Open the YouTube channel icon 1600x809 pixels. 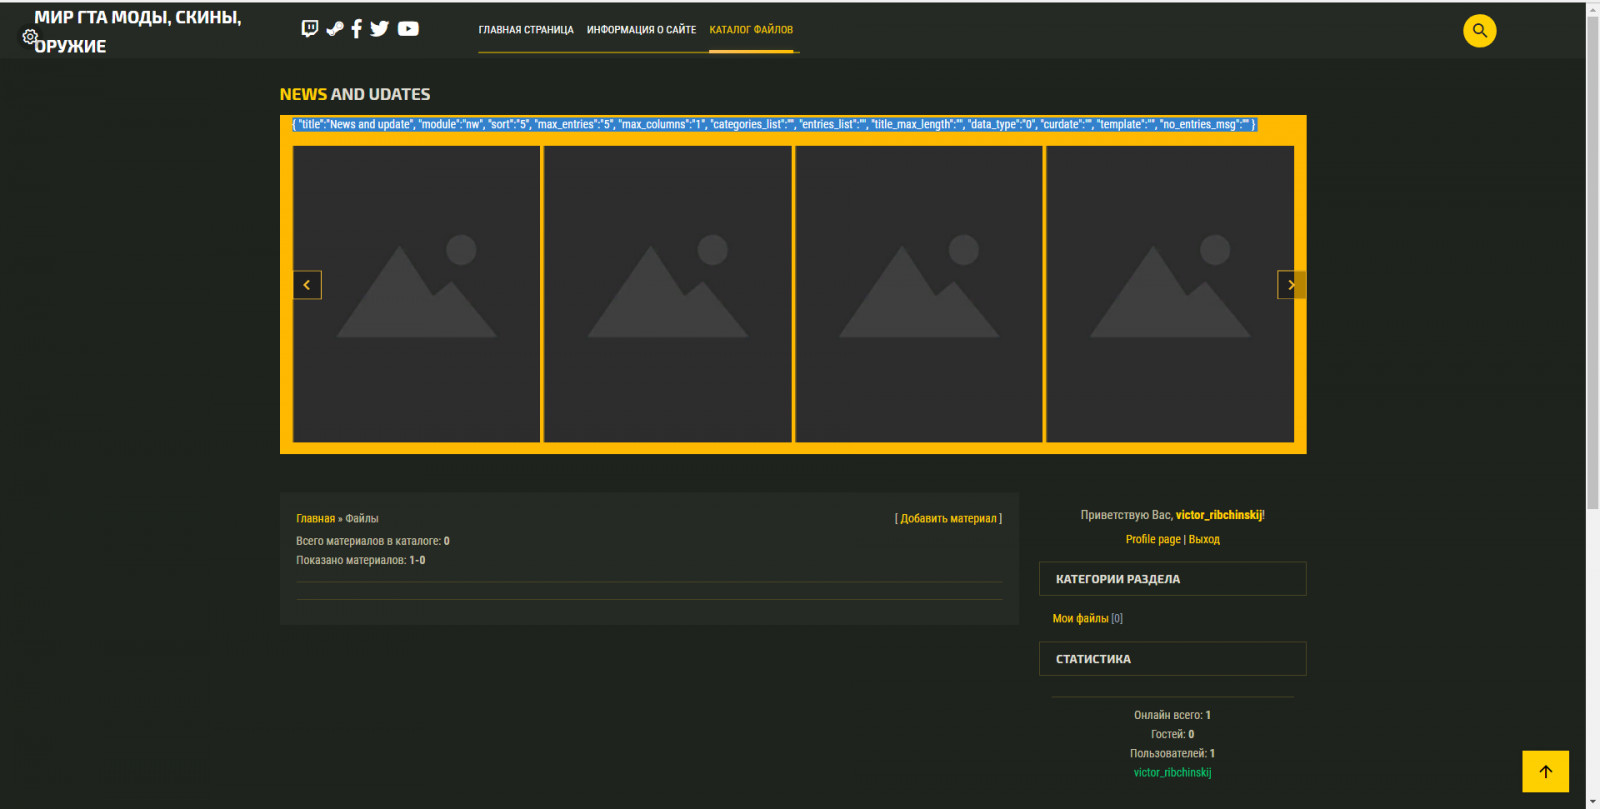pyautogui.click(x=408, y=29)
